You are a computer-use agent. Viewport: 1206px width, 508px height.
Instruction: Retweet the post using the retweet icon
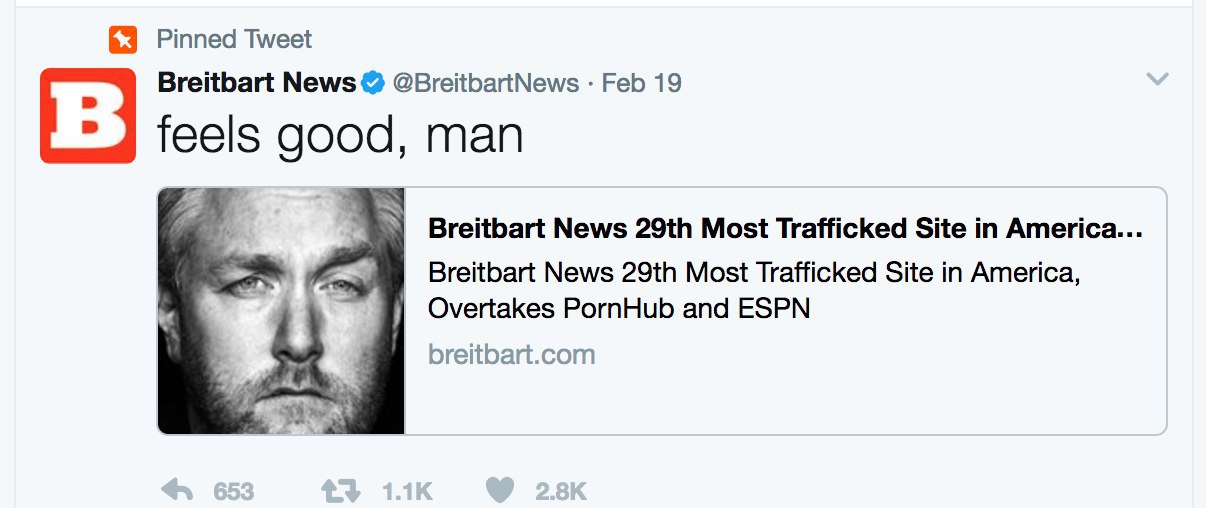(339, 491)
